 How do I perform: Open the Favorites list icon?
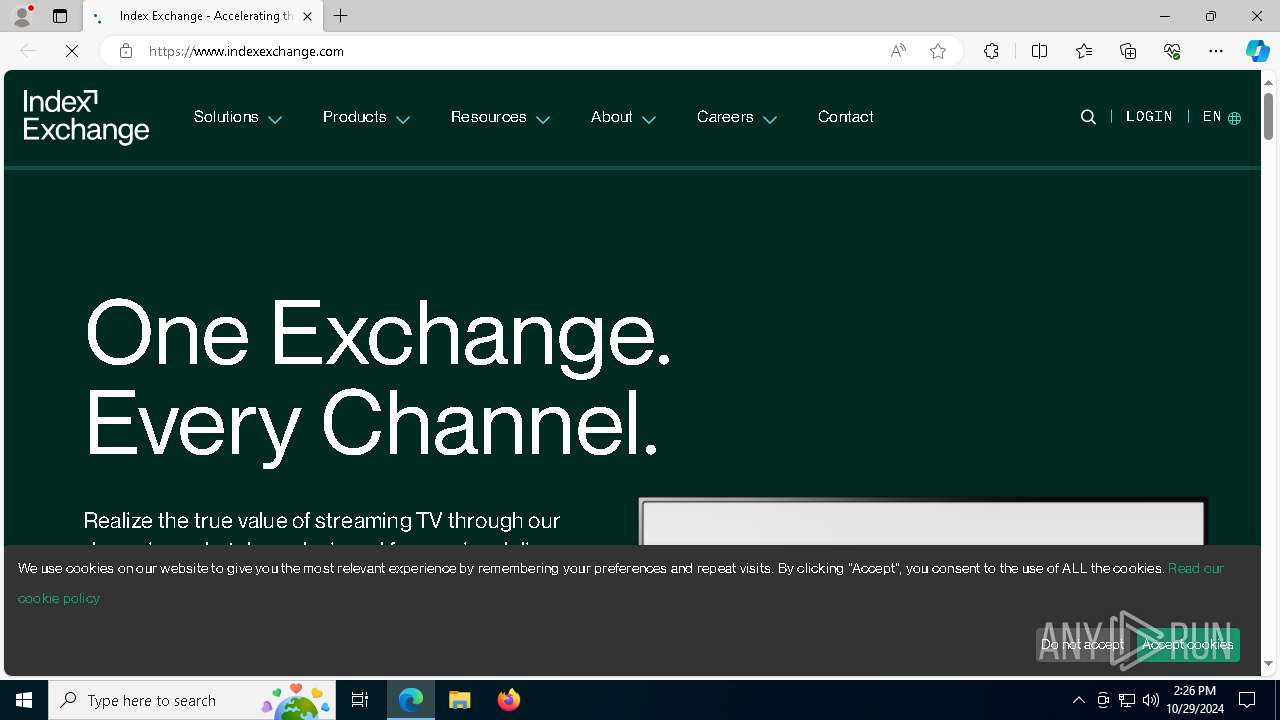(1084, 51)
